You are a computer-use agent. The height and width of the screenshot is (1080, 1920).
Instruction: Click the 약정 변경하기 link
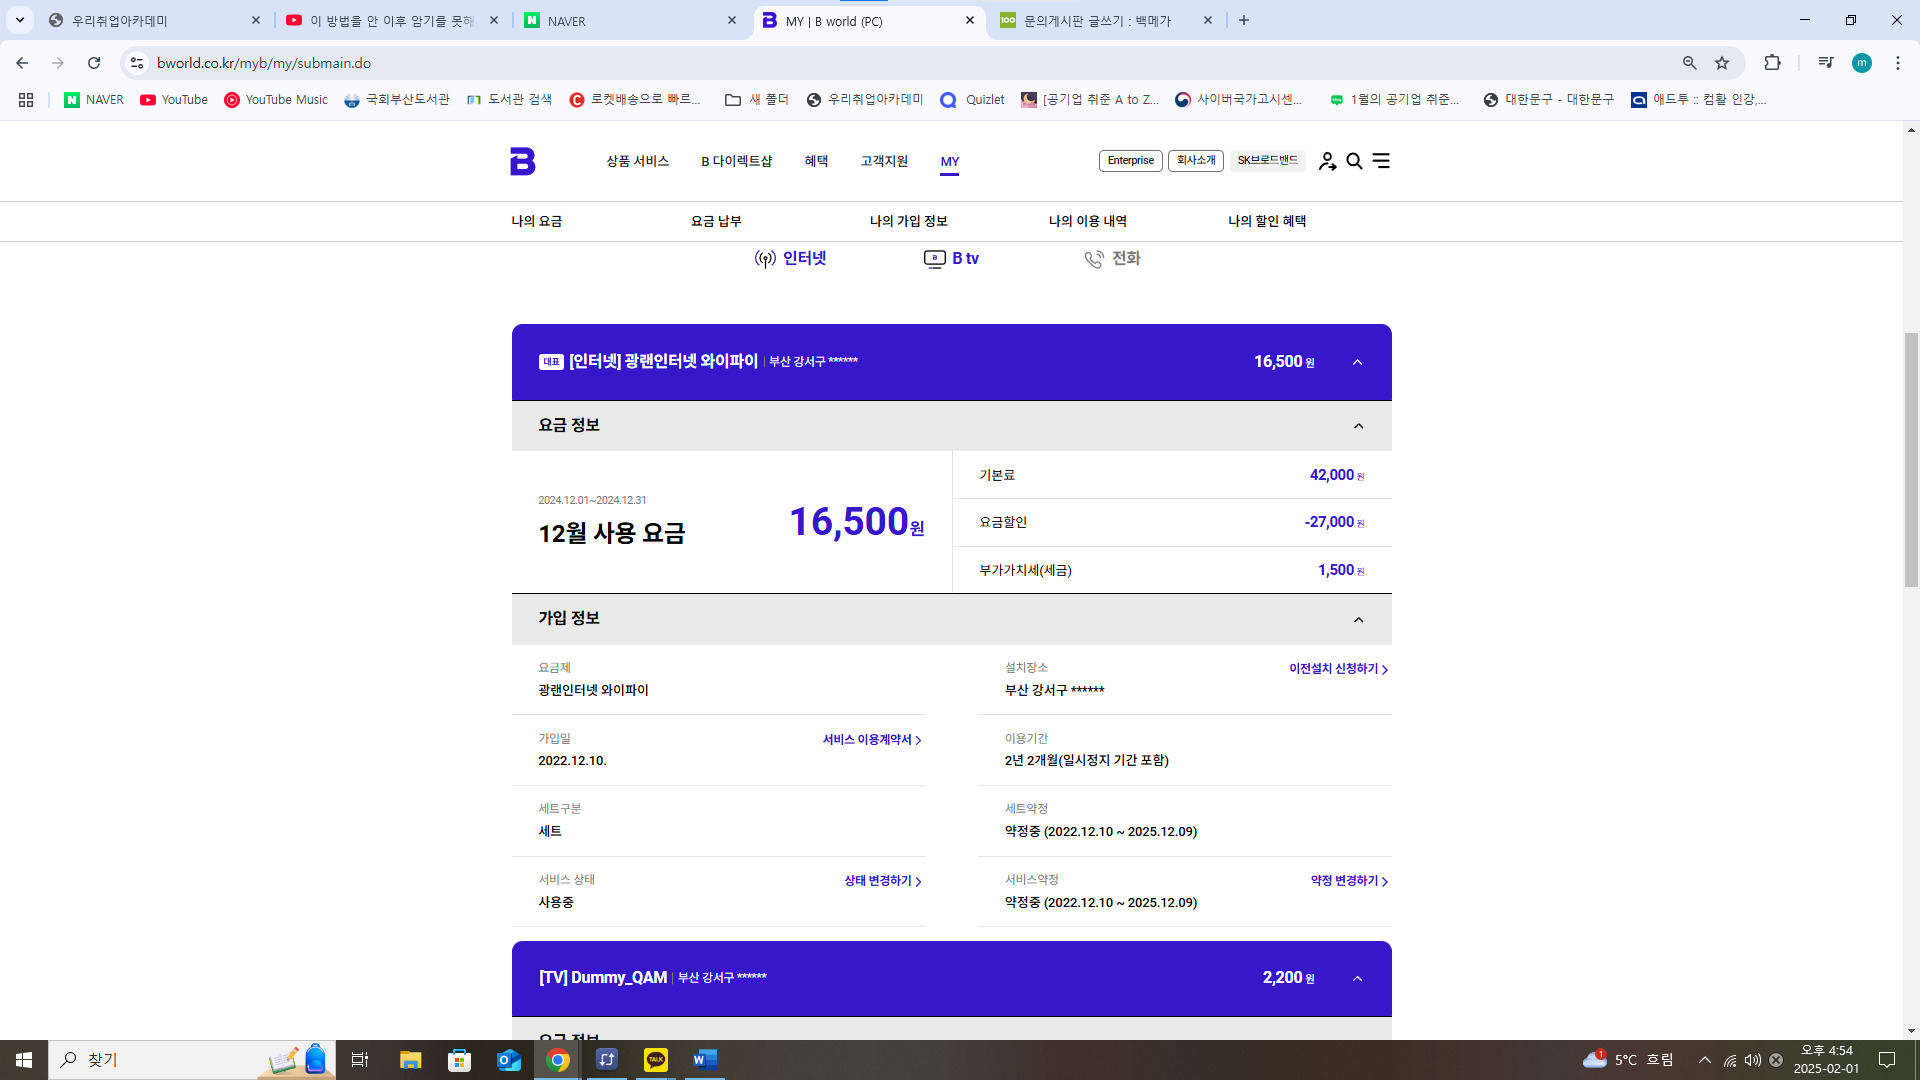pyautogui.click(x=1349, y=881)
